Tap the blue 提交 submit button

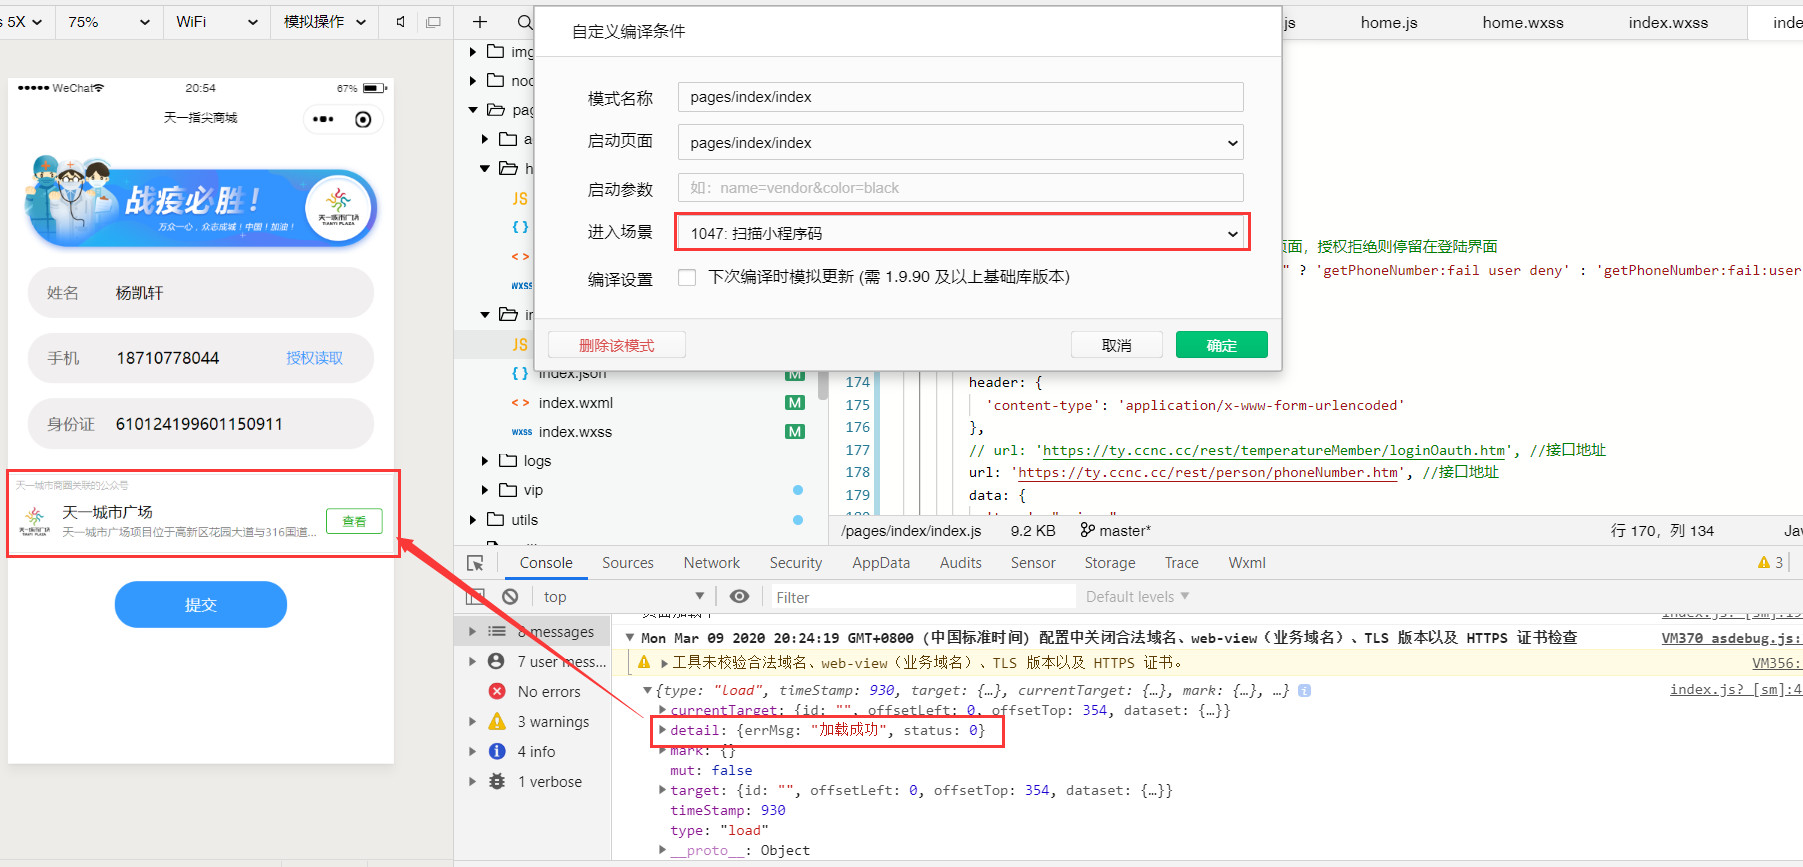pyautogui.click(x=201, y=604)
